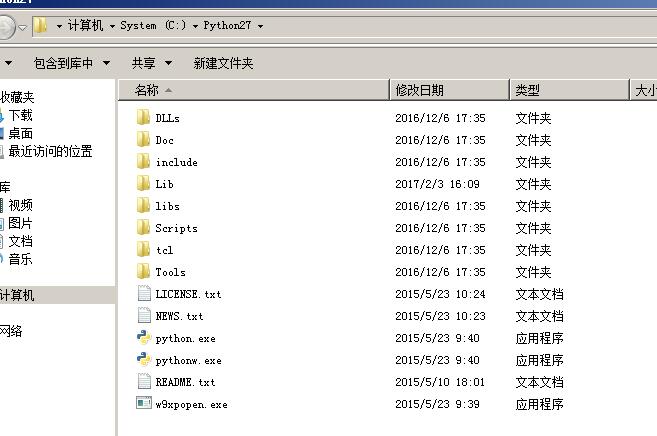Select 音乐 library in the navigation pane
The height and width of the screenshot is (436, 657).
20,259
